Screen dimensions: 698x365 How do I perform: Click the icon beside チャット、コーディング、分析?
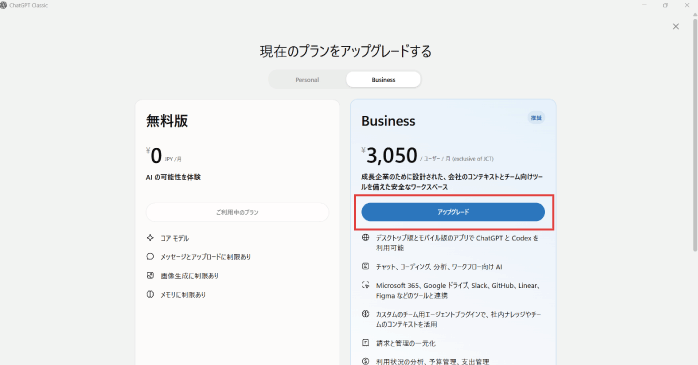365,266
